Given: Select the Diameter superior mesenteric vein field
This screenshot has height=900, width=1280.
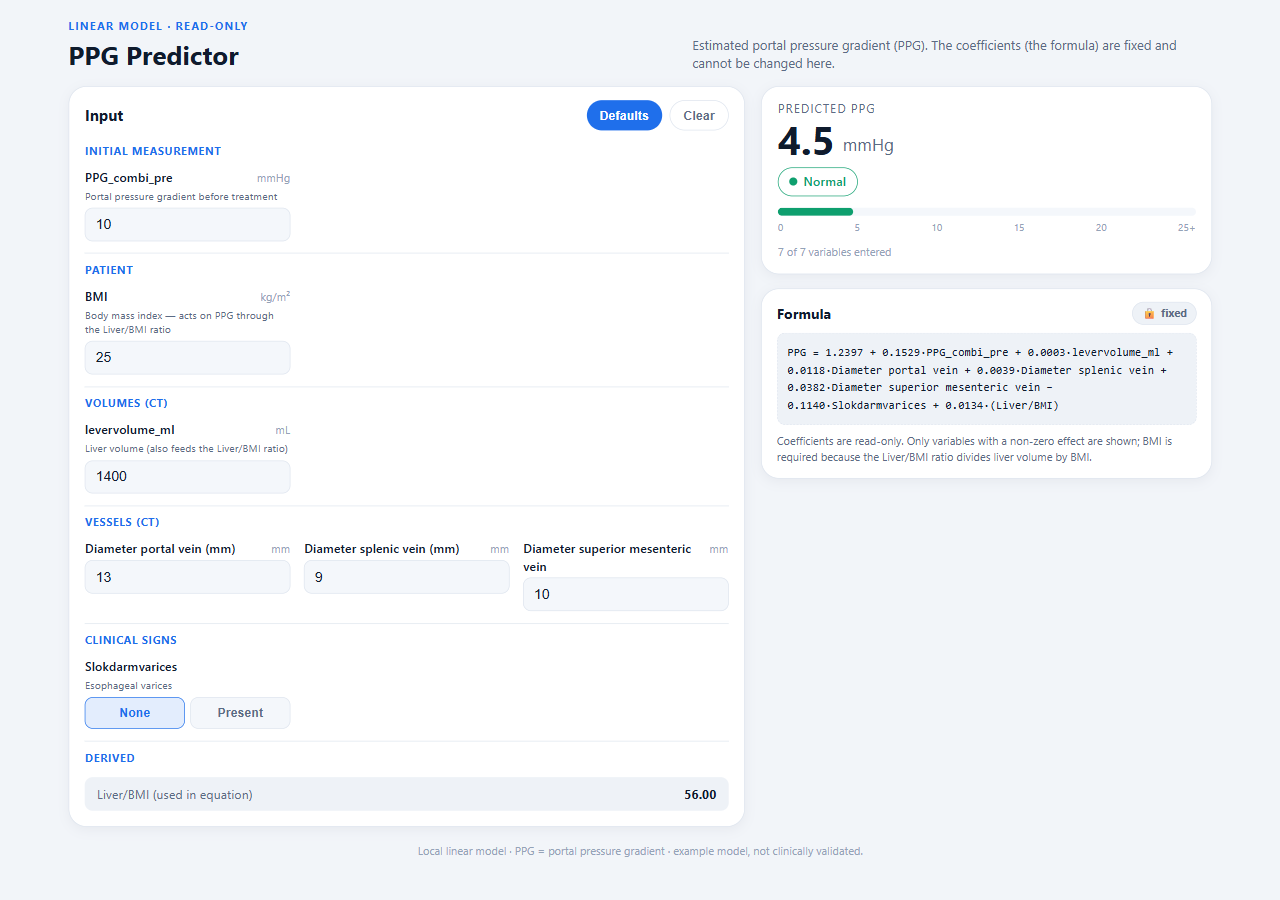Looking at the screenshot, I should 626,594.
